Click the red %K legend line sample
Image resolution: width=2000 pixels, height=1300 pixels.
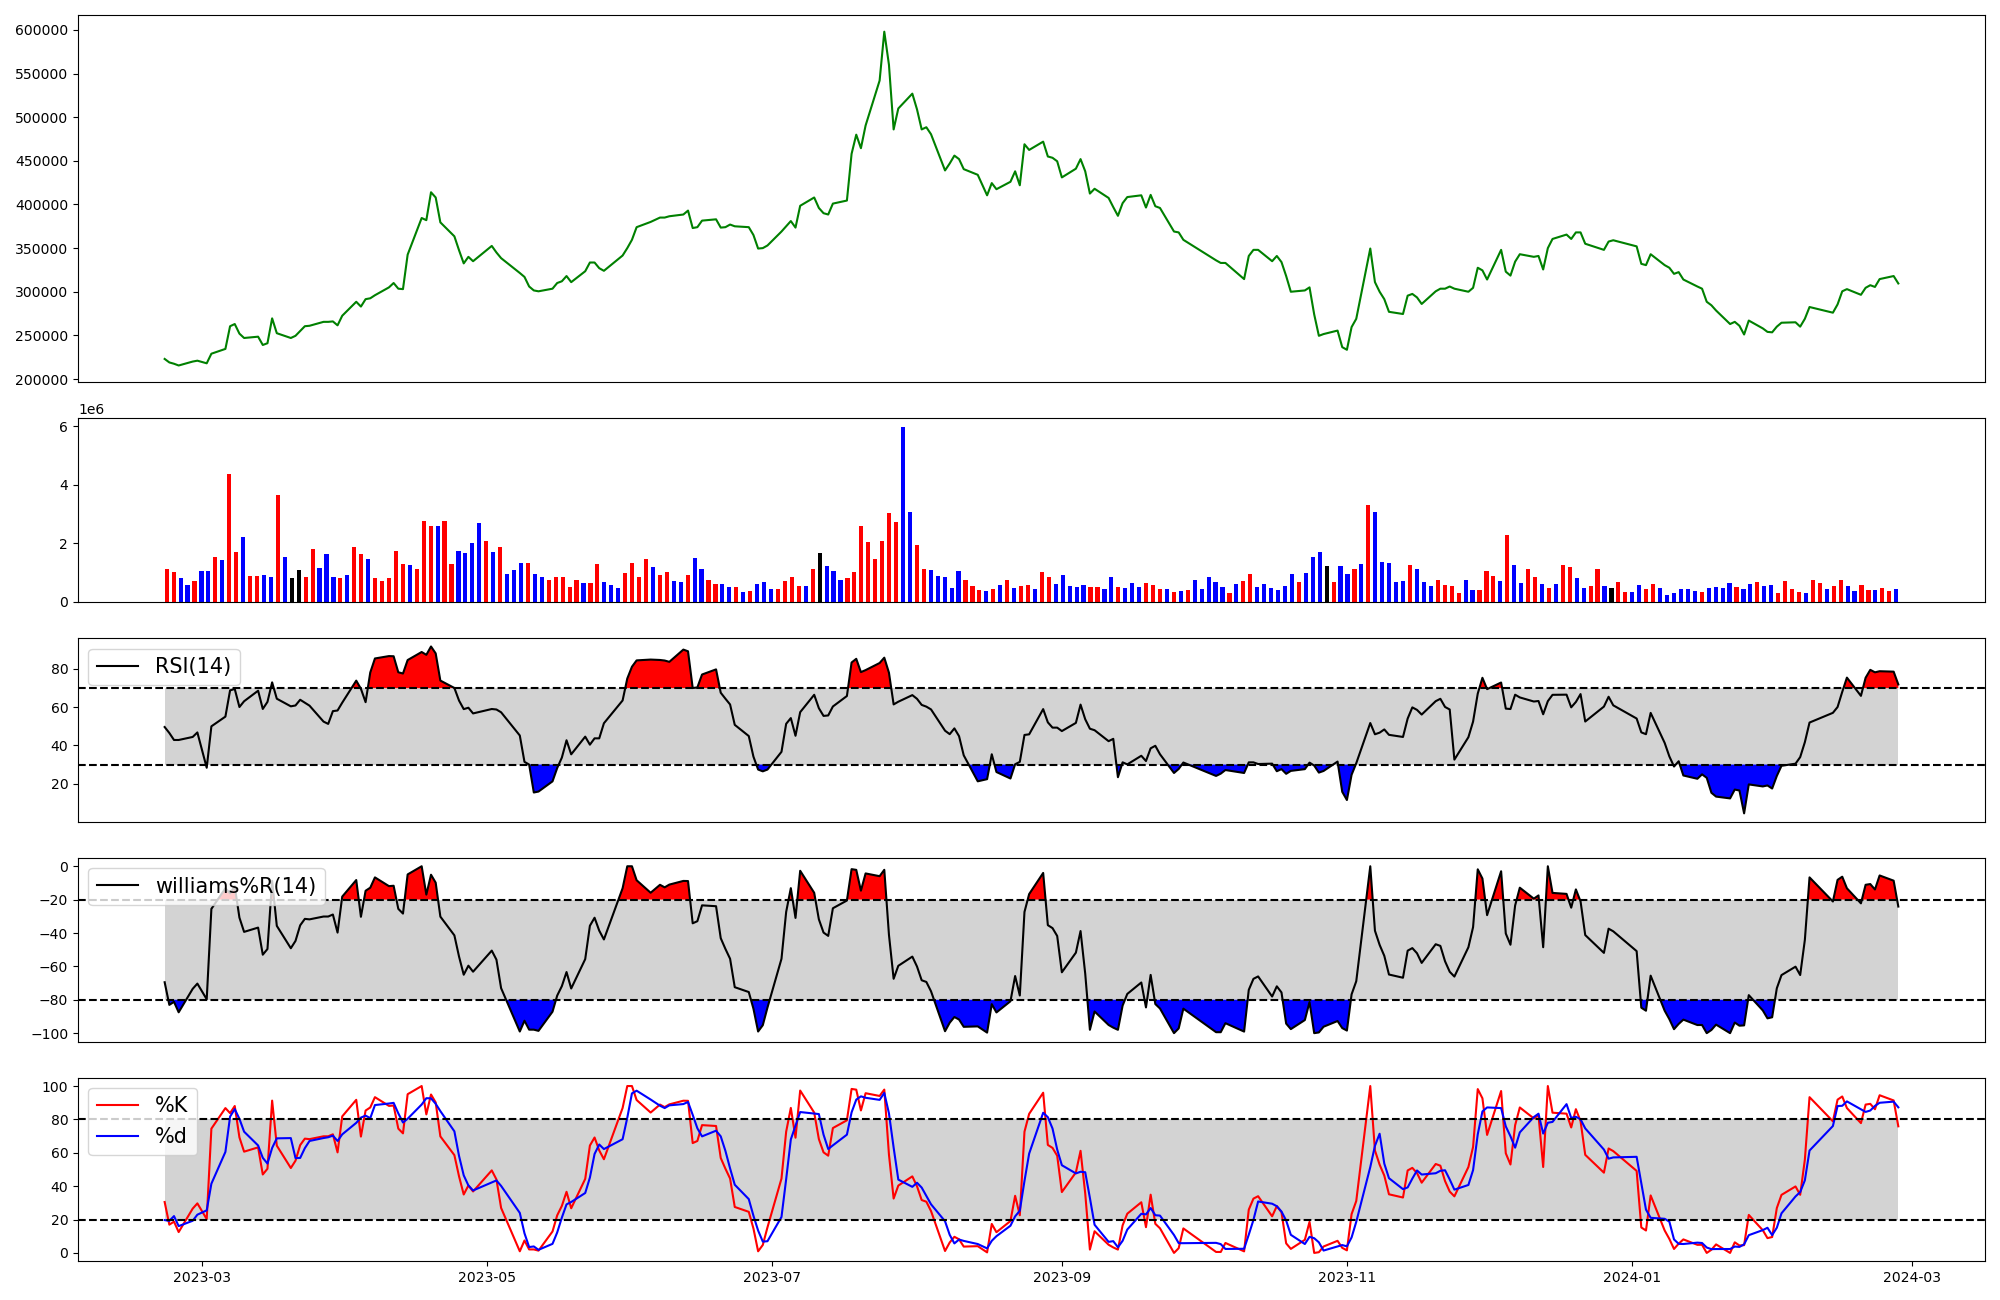pyautogui.click(x=118, y=1105)
